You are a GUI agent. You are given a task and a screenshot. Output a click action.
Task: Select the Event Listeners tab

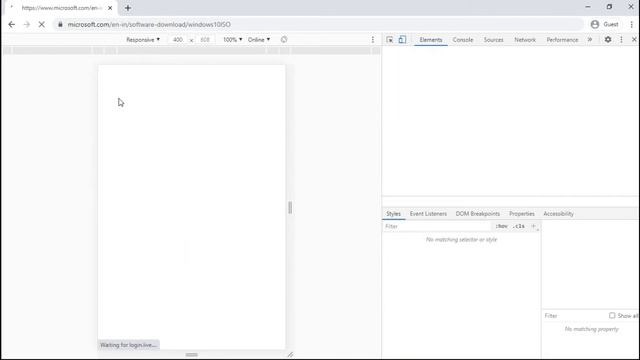[x=428, y=214]
